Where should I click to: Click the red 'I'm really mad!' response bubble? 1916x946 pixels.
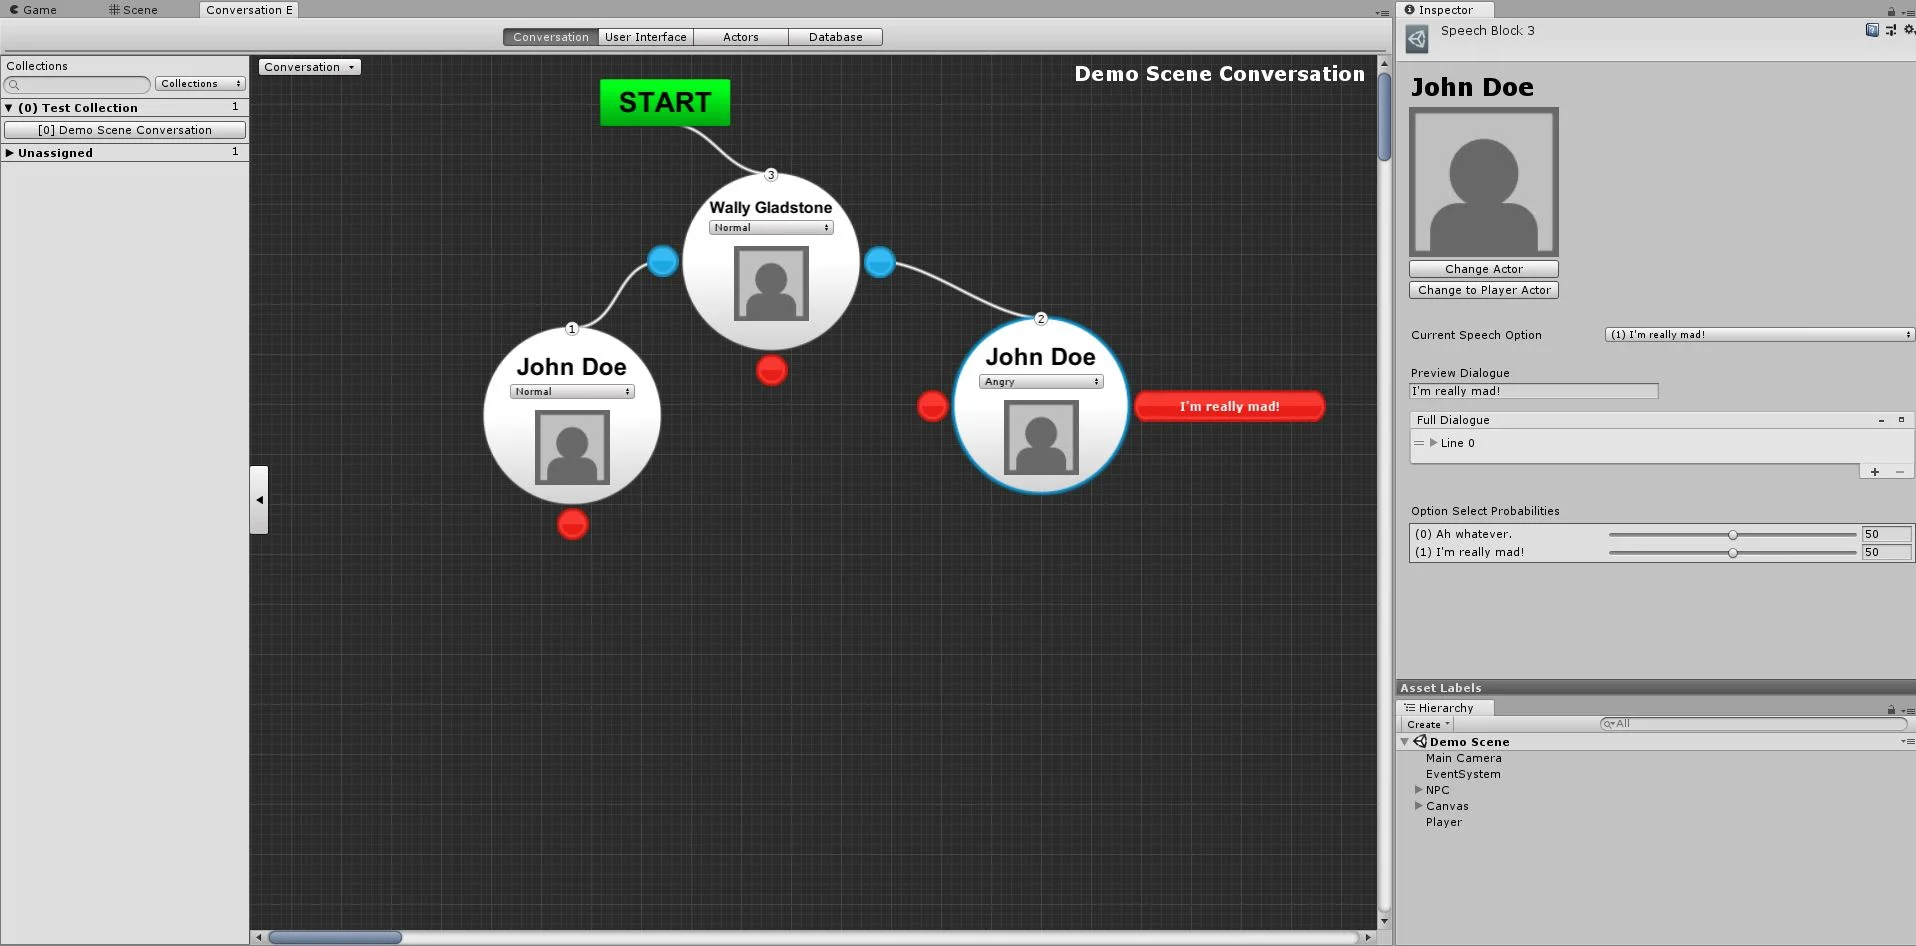[1229, 406]
